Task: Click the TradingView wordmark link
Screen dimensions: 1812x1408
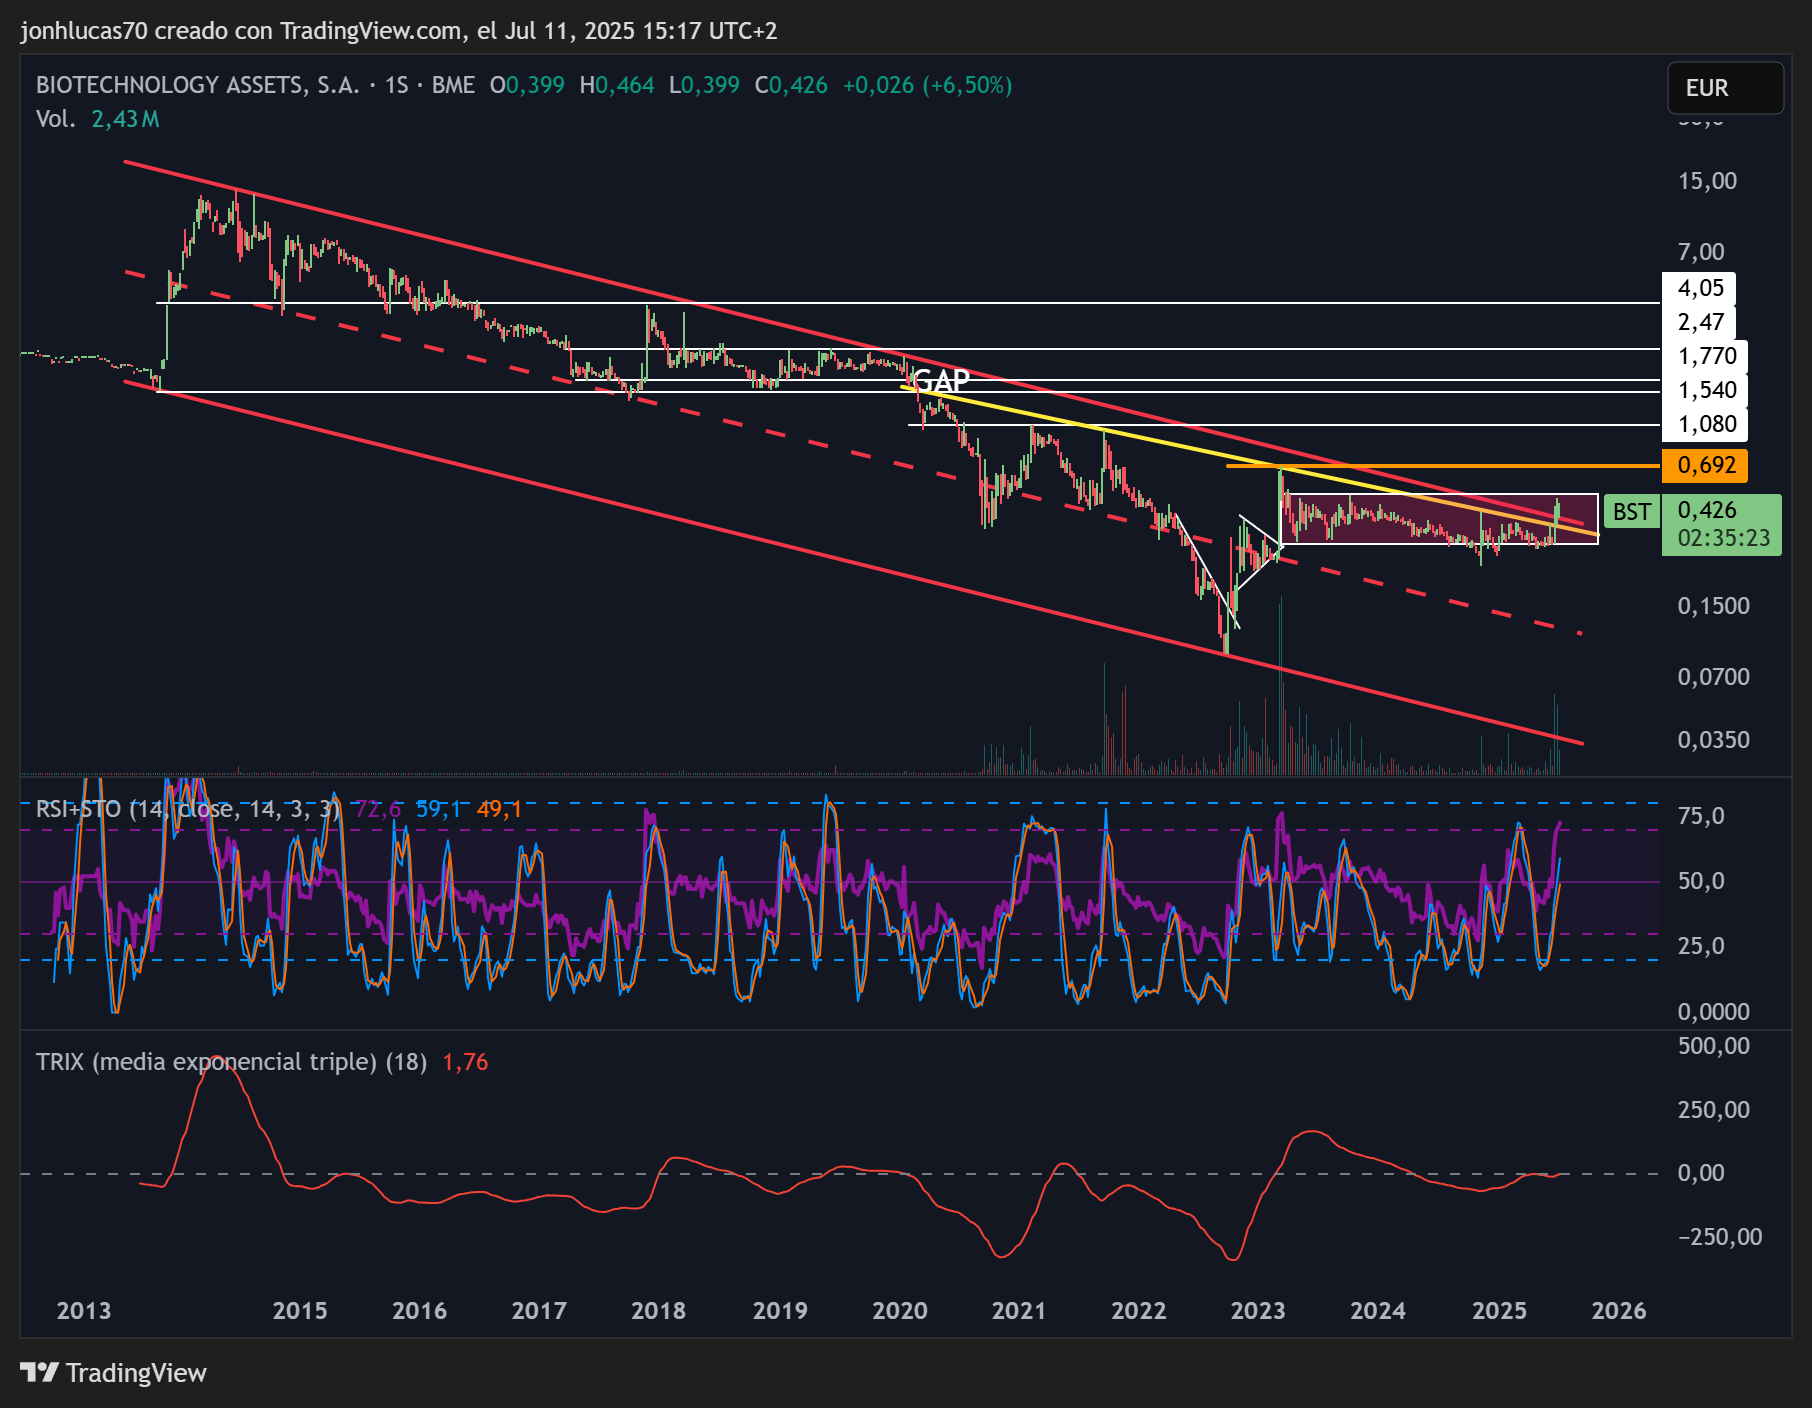Action: point(136,1373)
